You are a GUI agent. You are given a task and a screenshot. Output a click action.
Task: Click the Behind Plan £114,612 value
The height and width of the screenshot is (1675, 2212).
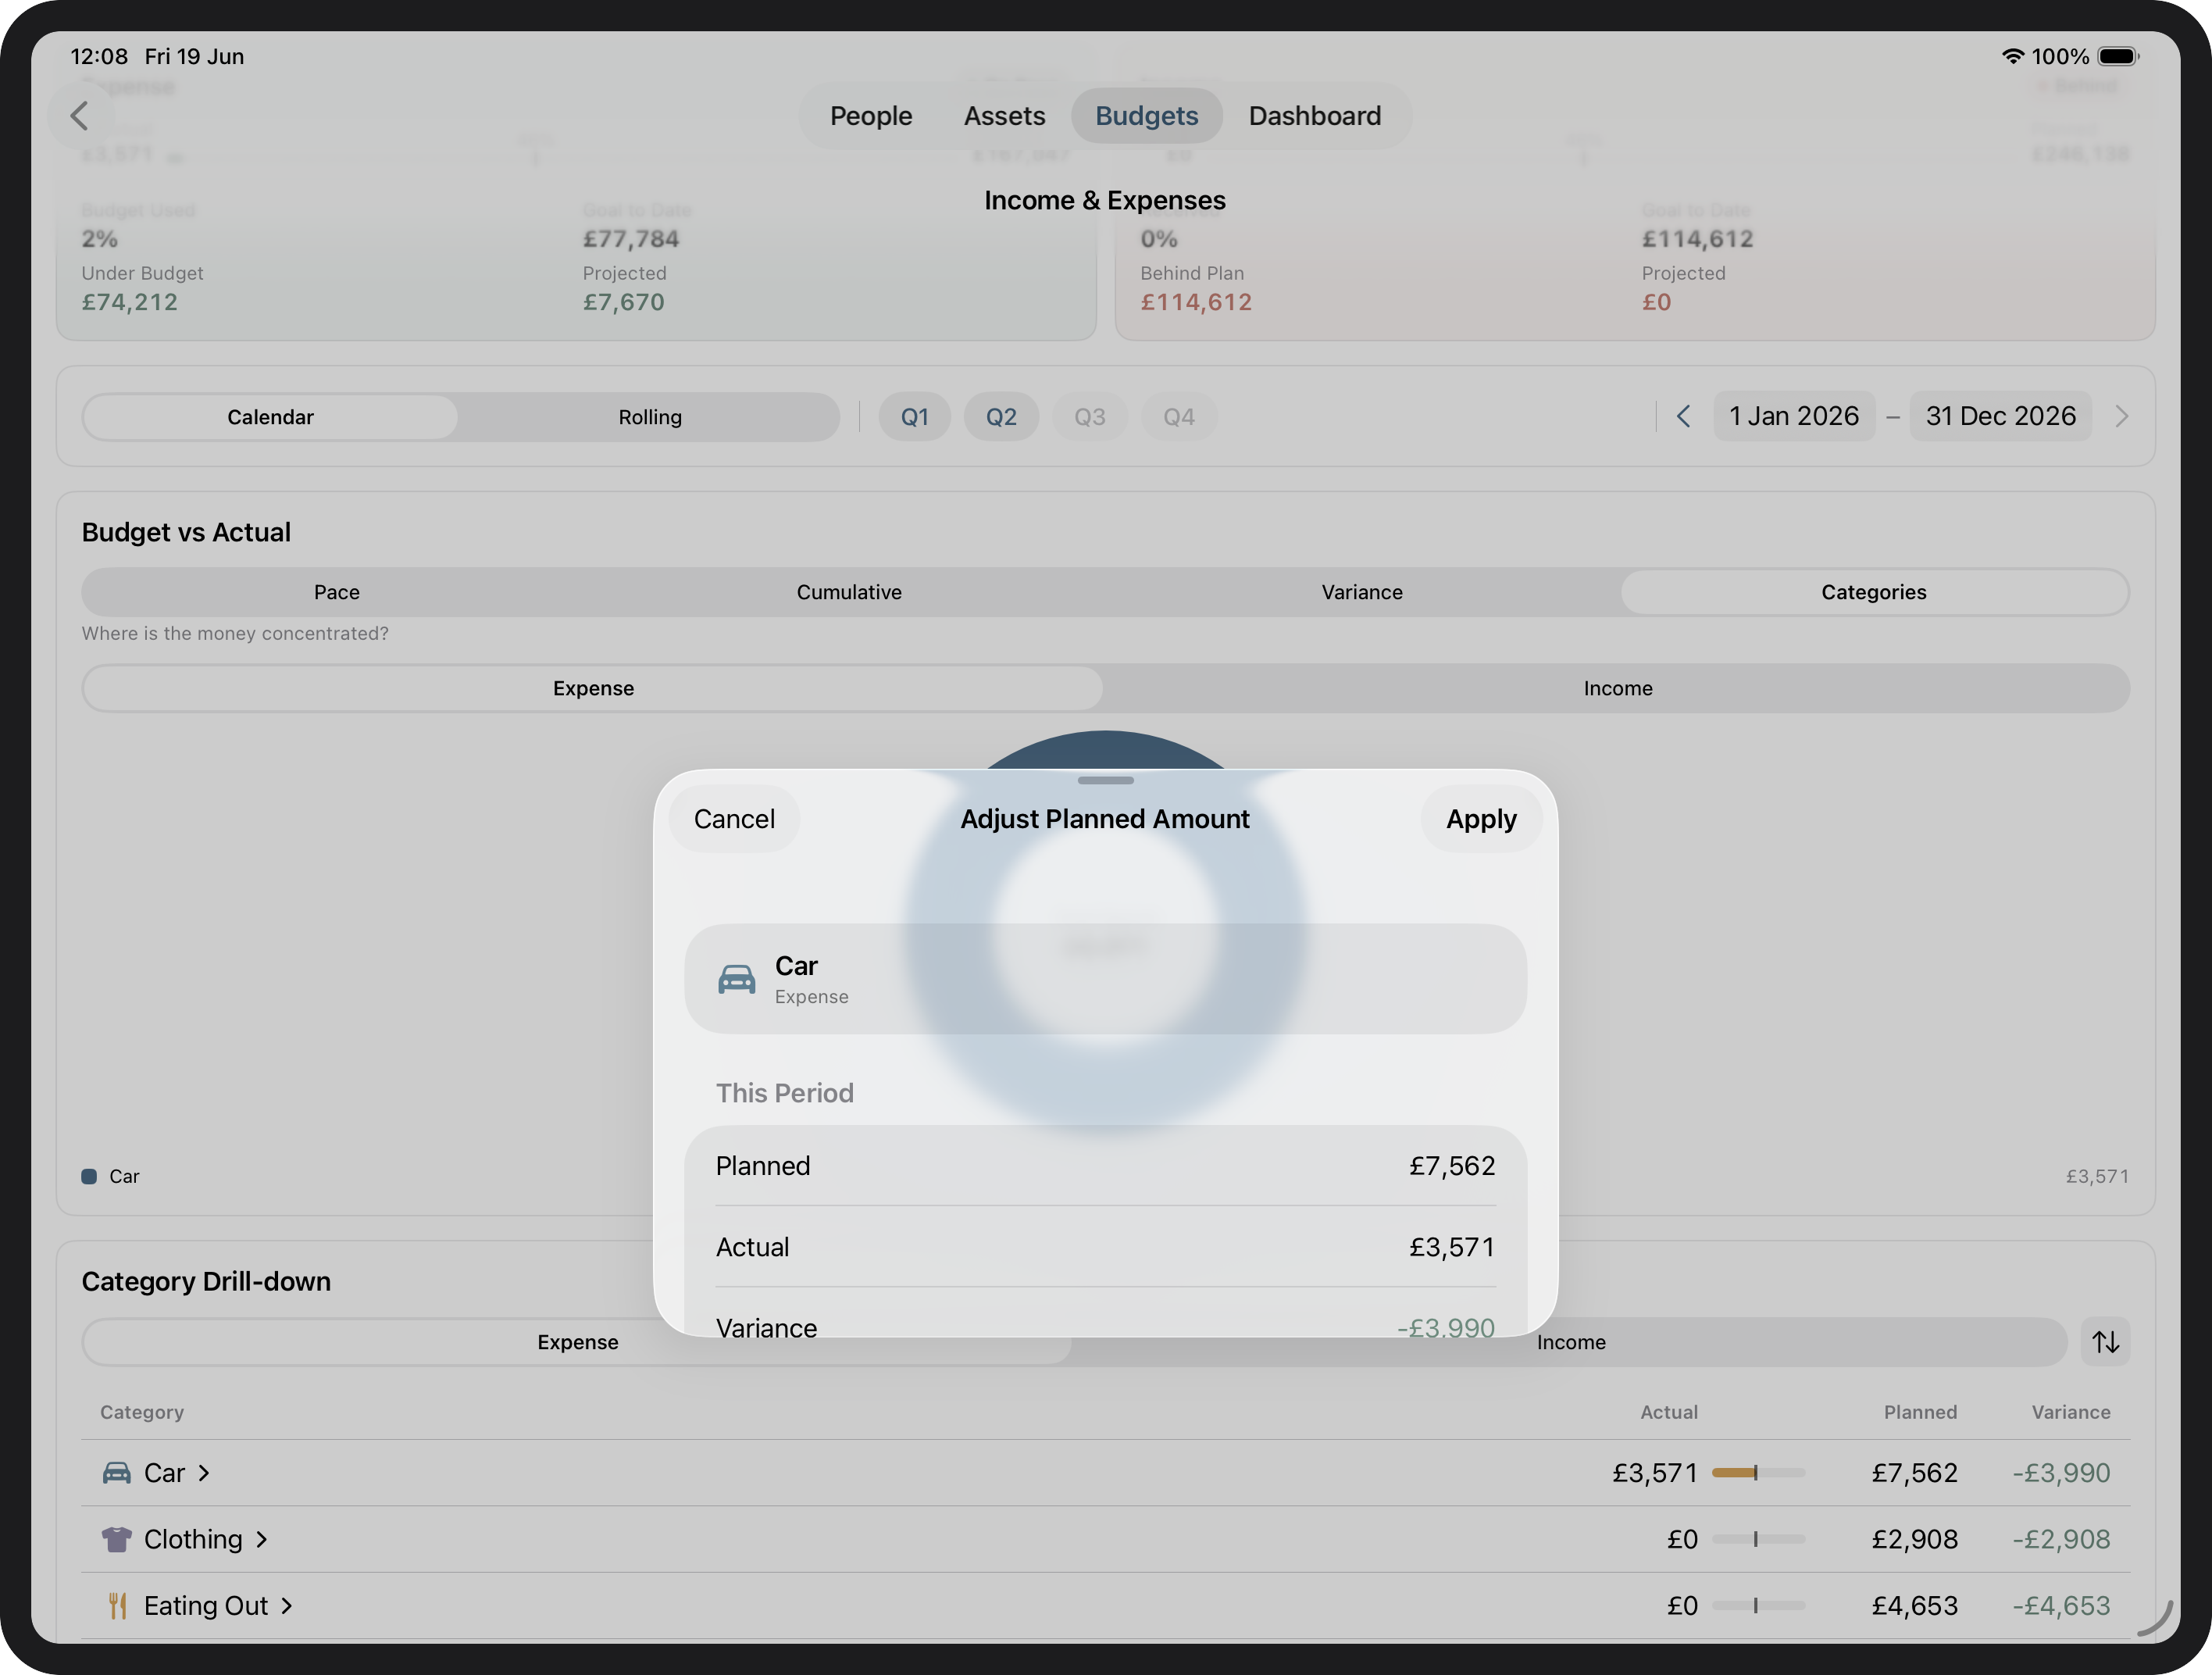1196,302
